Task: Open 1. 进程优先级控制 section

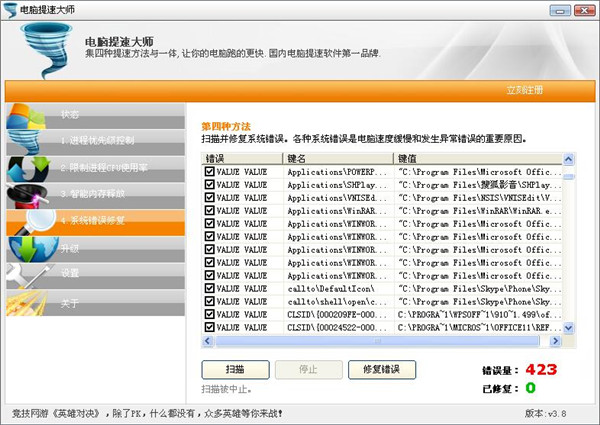Action: pos(95,142)
